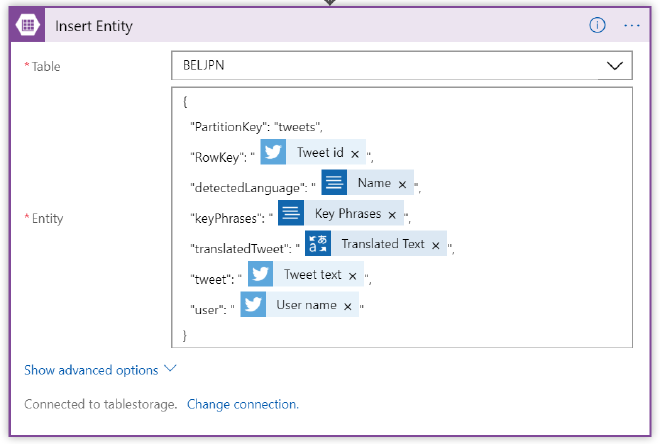Open the Table dropdown showing BELJPN

point(401,66)
